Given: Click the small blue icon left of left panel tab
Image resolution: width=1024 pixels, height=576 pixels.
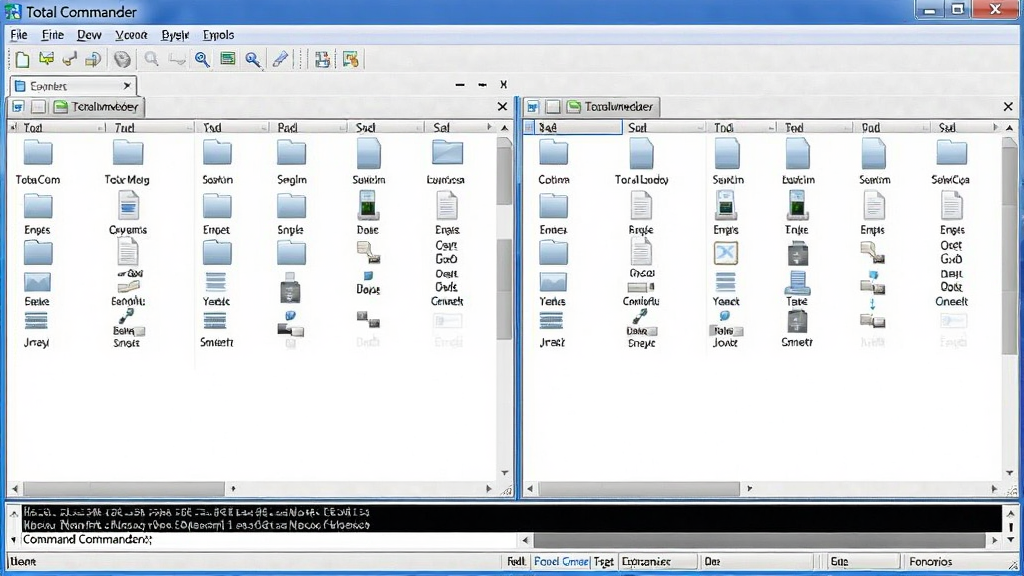Looking at the screenshot, I should point(18,106).
